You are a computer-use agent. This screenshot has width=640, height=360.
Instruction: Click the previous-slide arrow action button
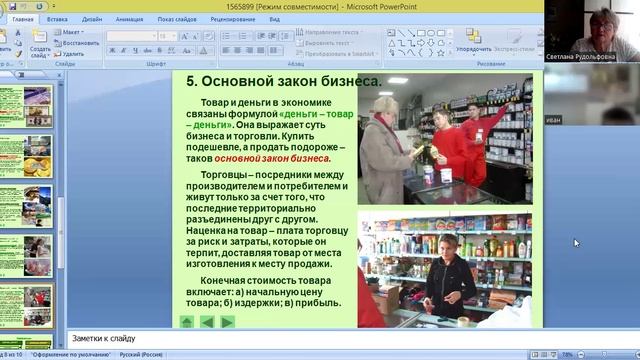pyautogui.click(x=207, y=322)
